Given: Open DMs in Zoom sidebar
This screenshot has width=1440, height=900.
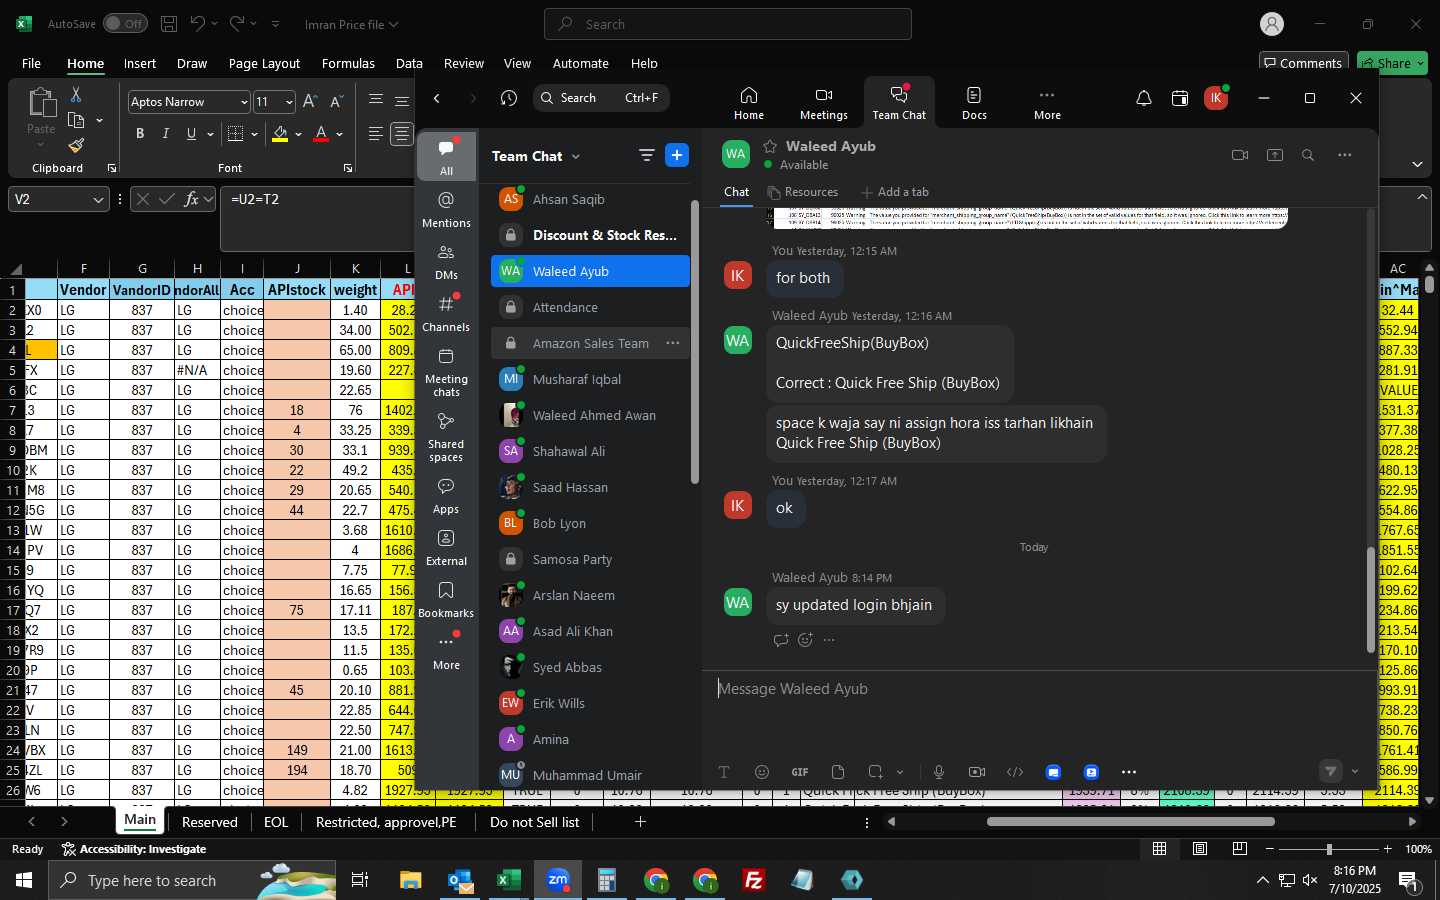Looking at the screenshot, I should tap(446, 262).
